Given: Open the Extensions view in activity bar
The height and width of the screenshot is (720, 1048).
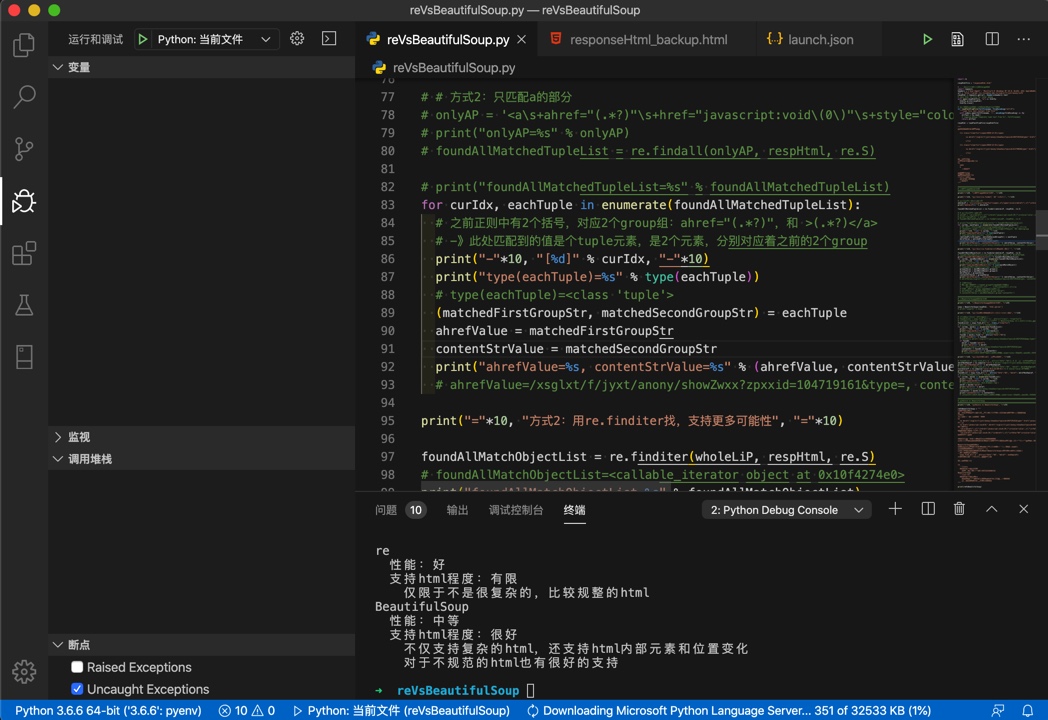Looking at the screenshot, I should 24,253.
